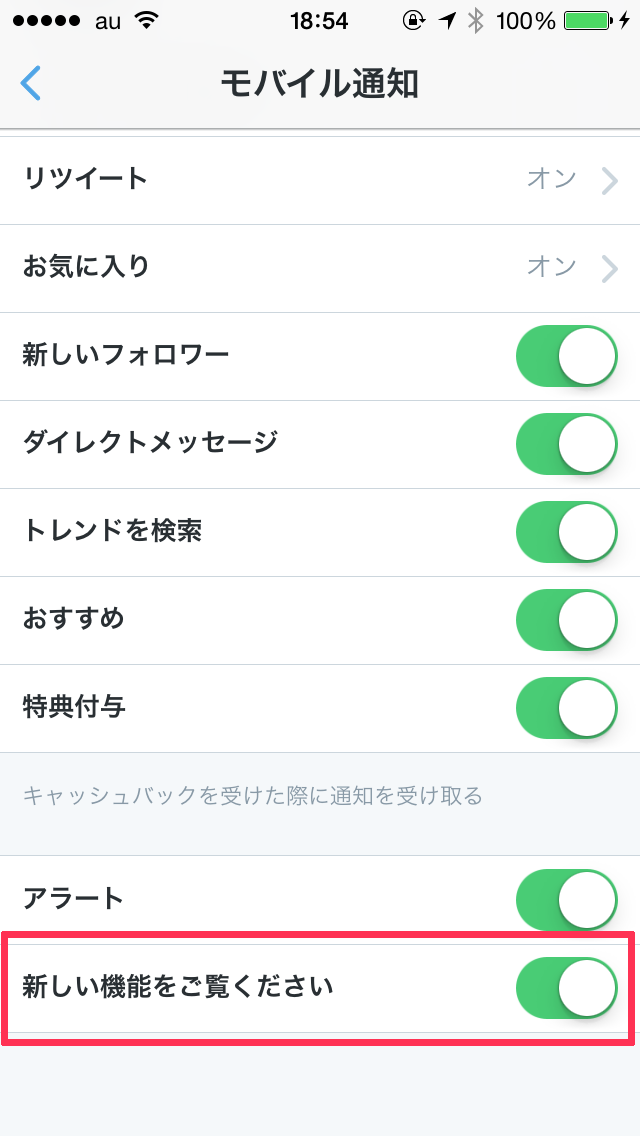
Task: Switch off the 特典付与 notification
Action: pos(566,708)
